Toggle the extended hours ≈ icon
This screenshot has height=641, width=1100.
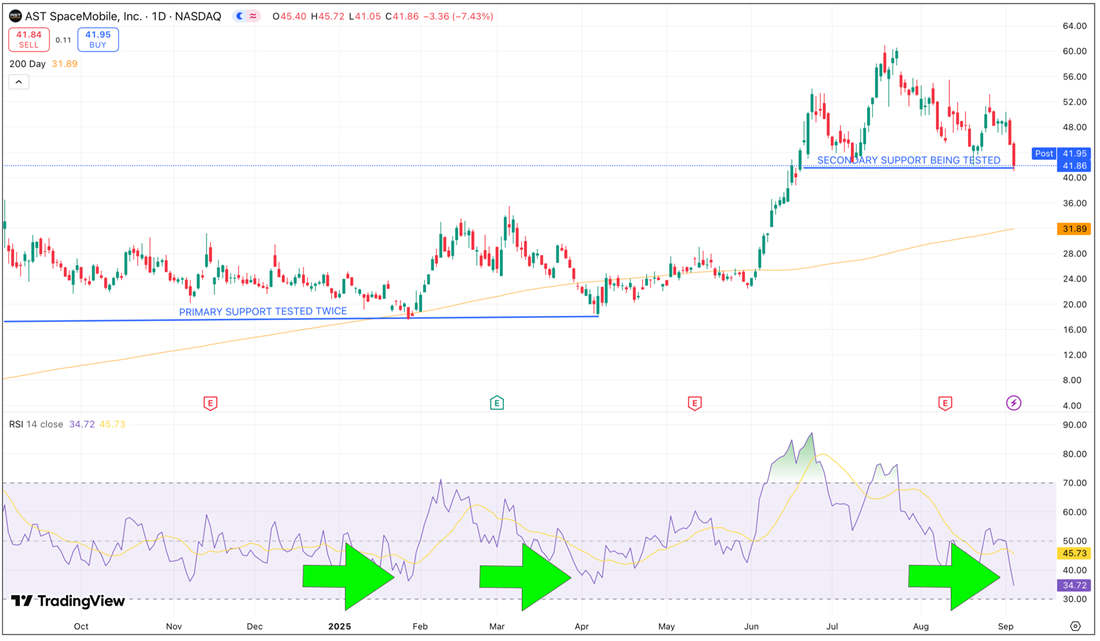(252, 15)
